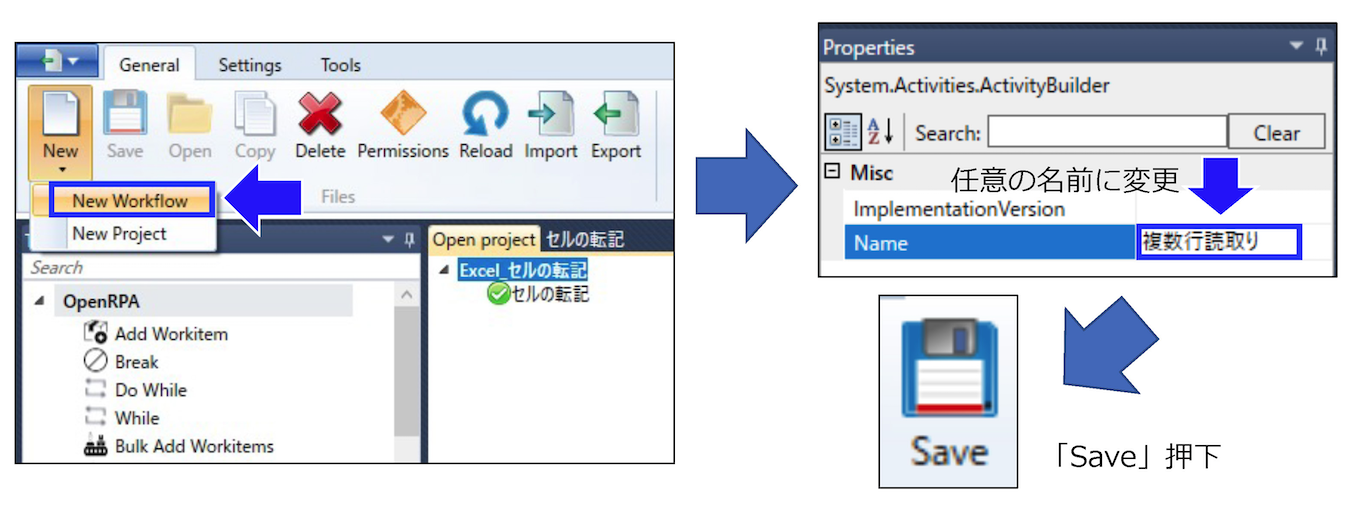Click the Reload icon
This screenshot has height=508, width=1357.
[x=485, y=114]
